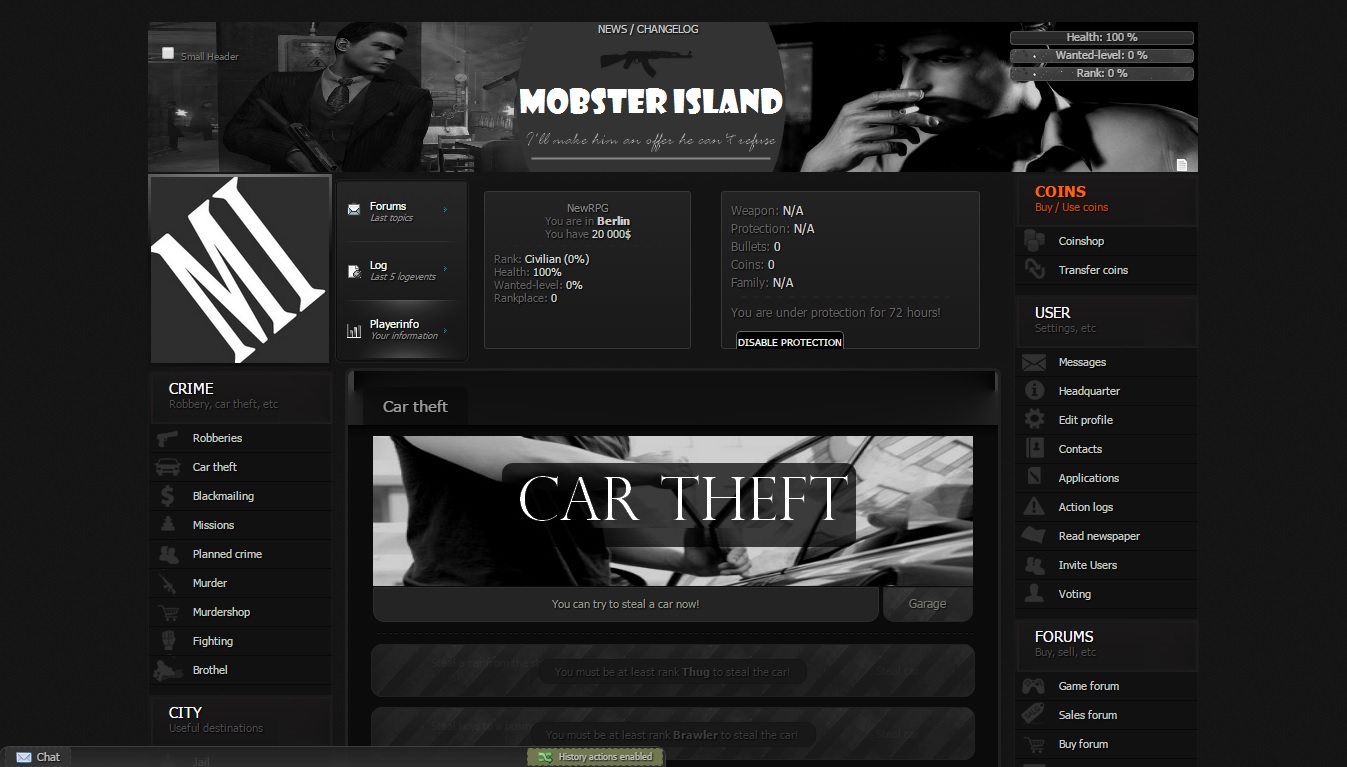
Task: Open Coinshop link
Action: click(x=1081, y=241)
